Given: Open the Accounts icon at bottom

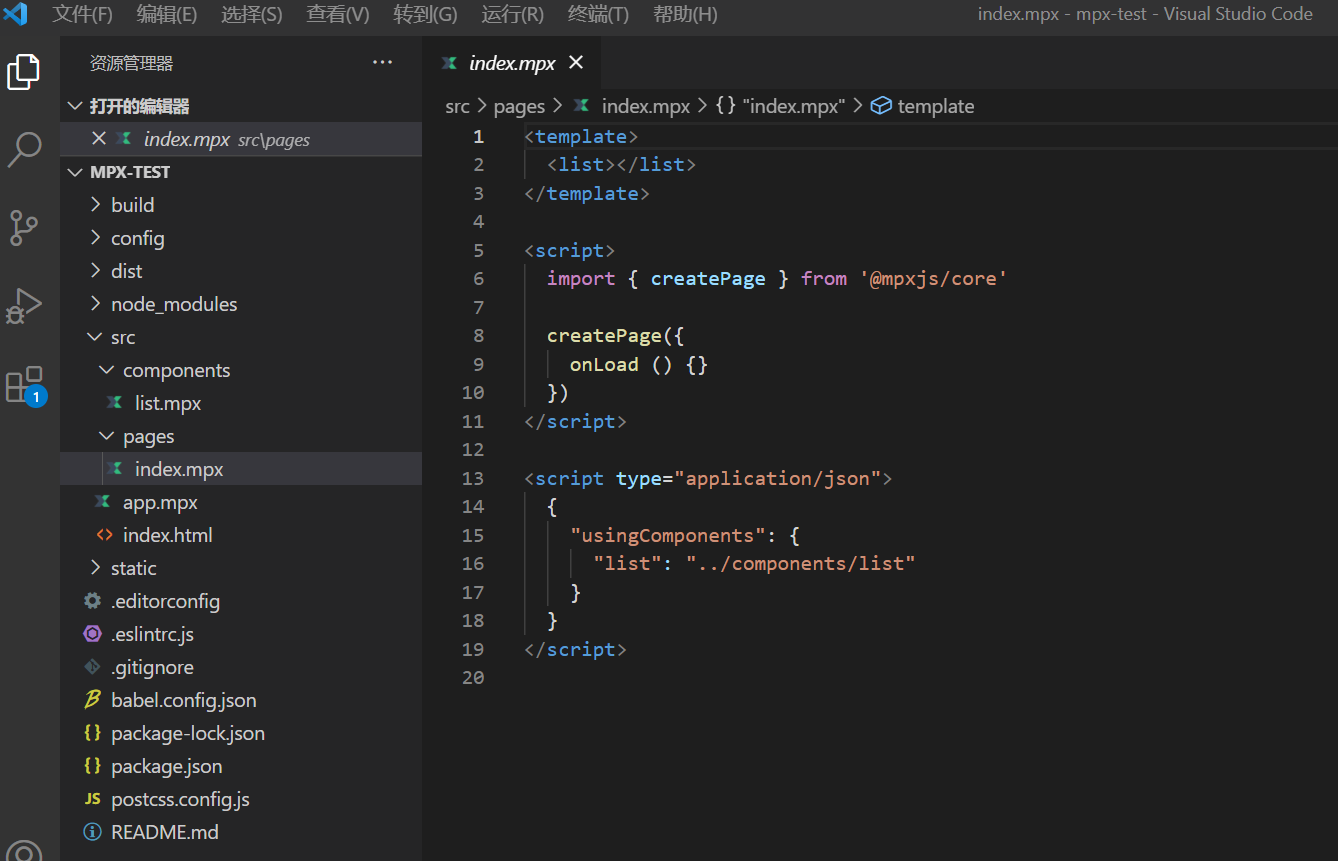Looking at the screenshot, I should (x=24, y=851).
